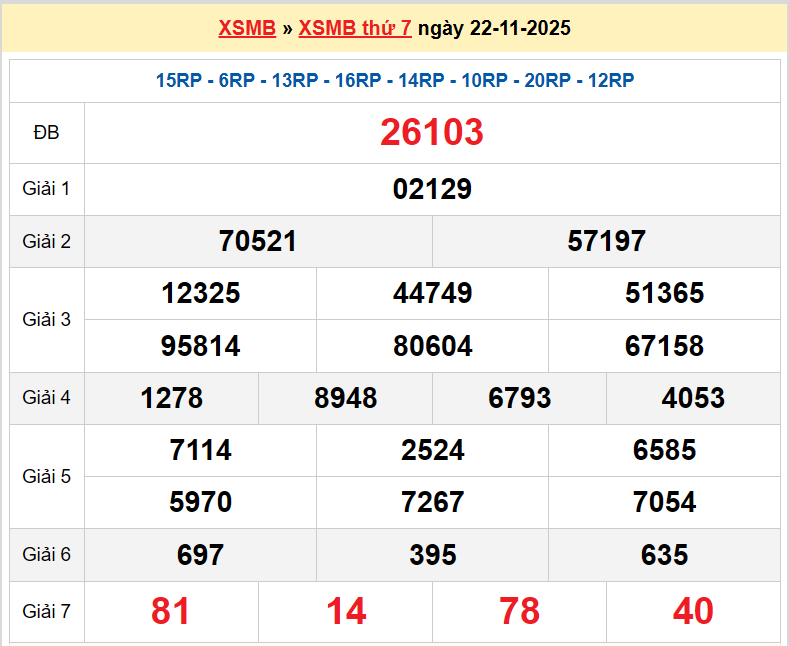Viewport: 789px width, 646px height.
Task: Click the Giải 2 number 70521
Action: point(258,241)
